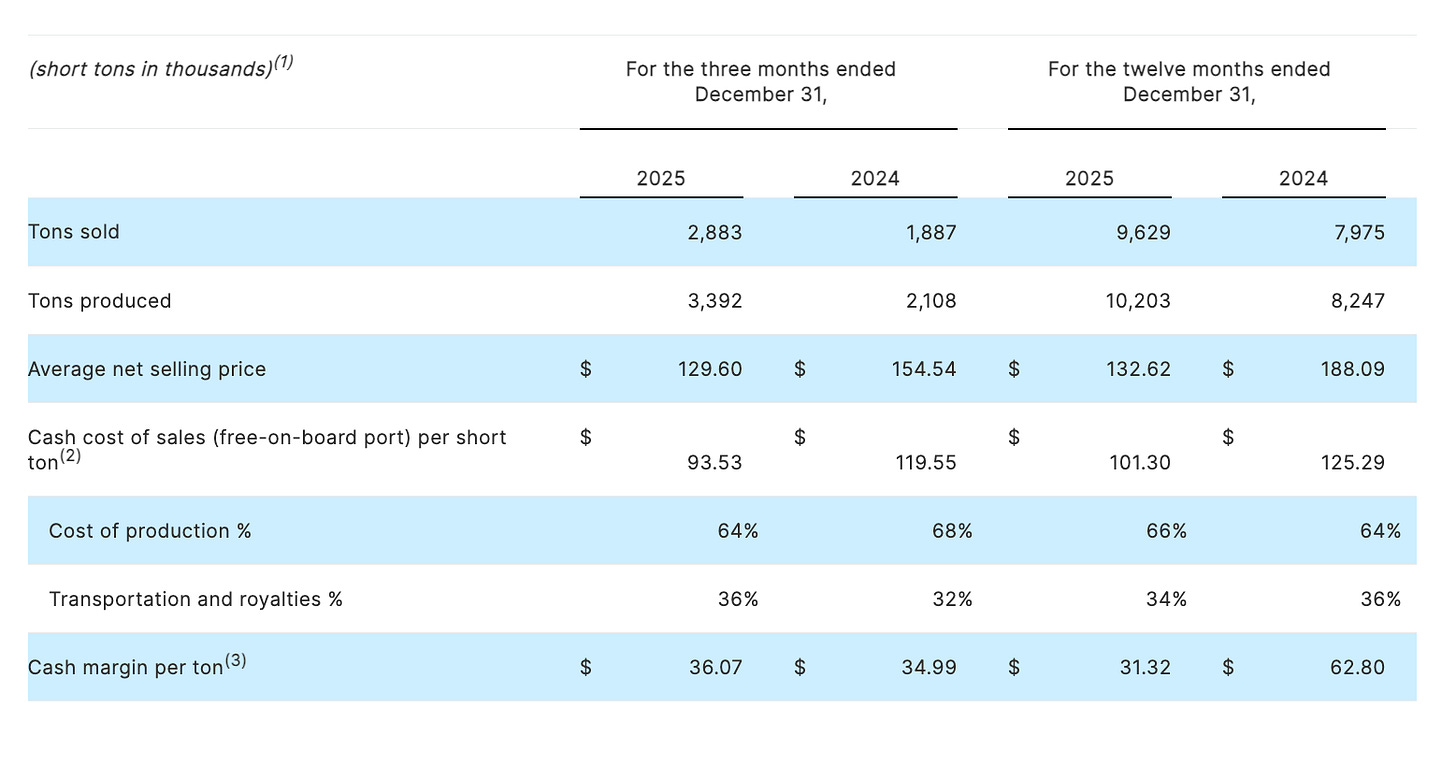Select the 62.80 cash margin value
Viewport: 1456px width, 765px height.
point(1358,667)
